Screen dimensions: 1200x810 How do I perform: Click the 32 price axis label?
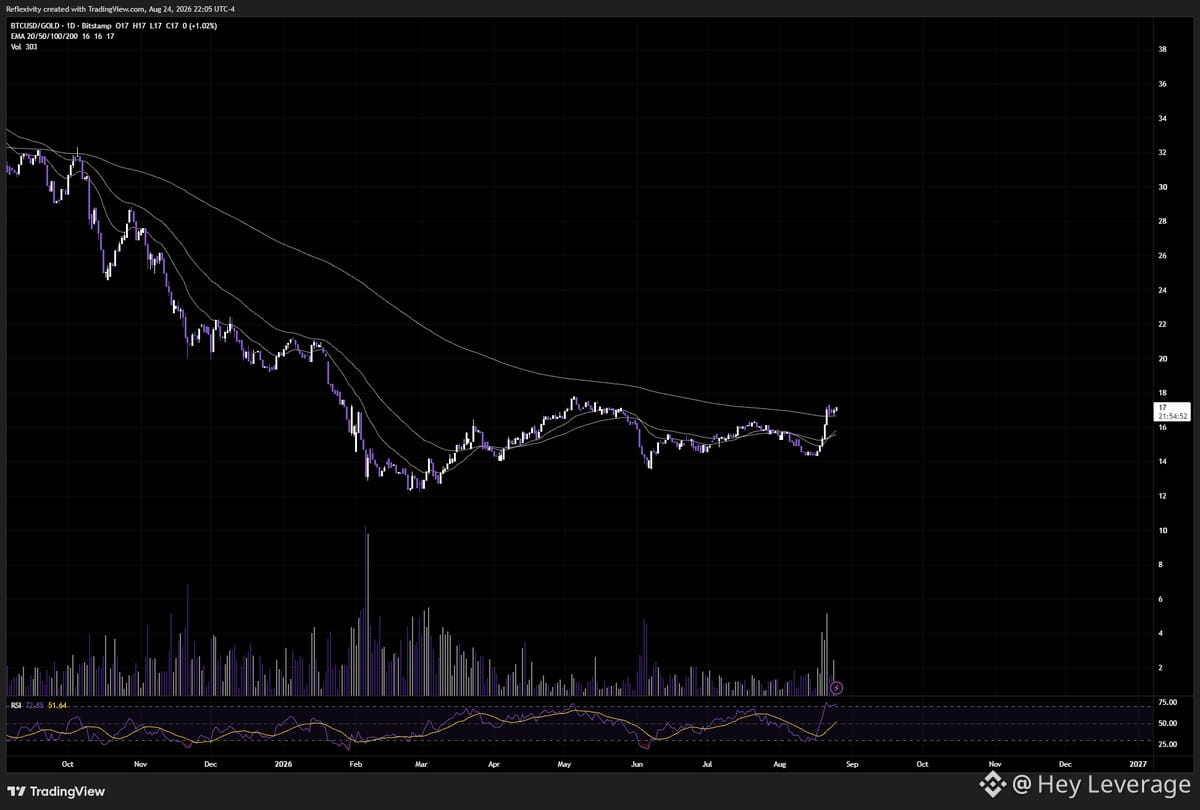click(1162, 152)
